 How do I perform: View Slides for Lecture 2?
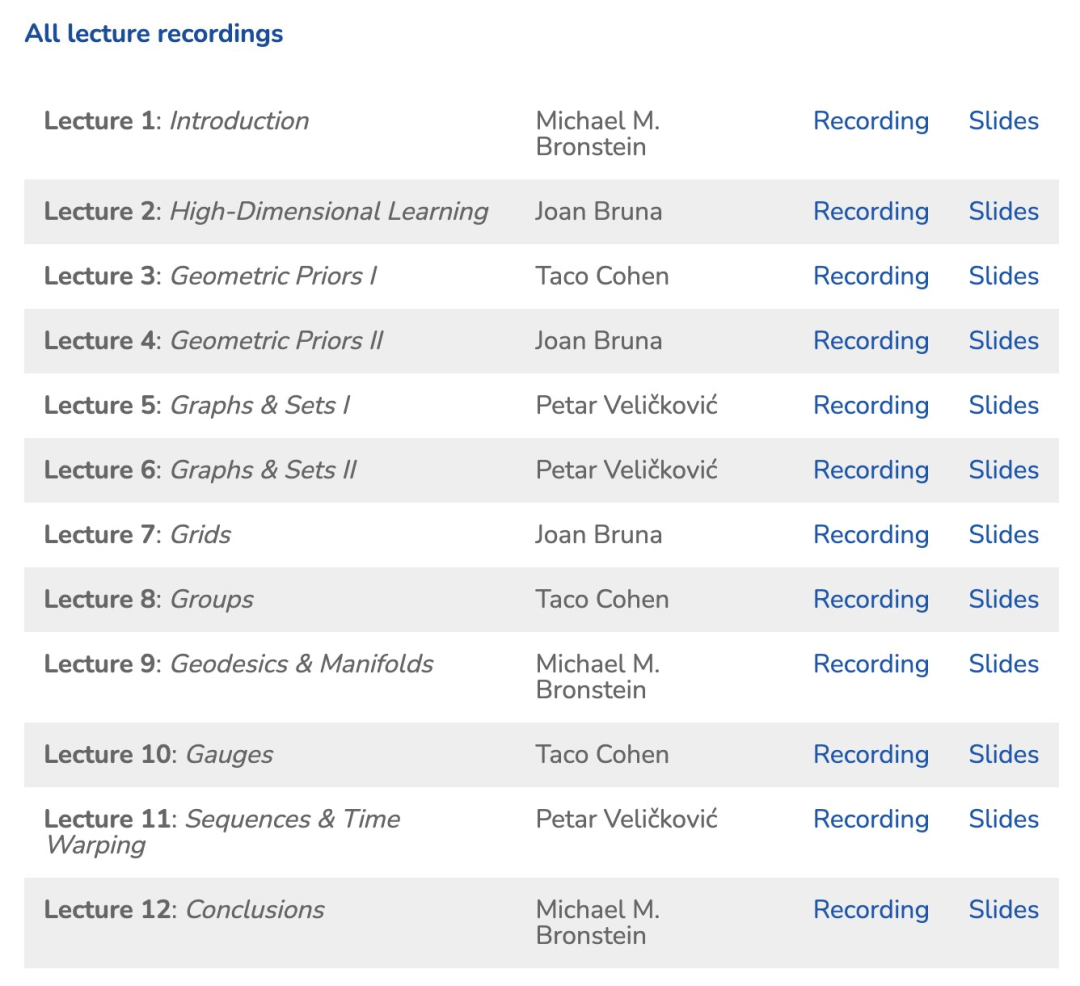[1003, 212]
